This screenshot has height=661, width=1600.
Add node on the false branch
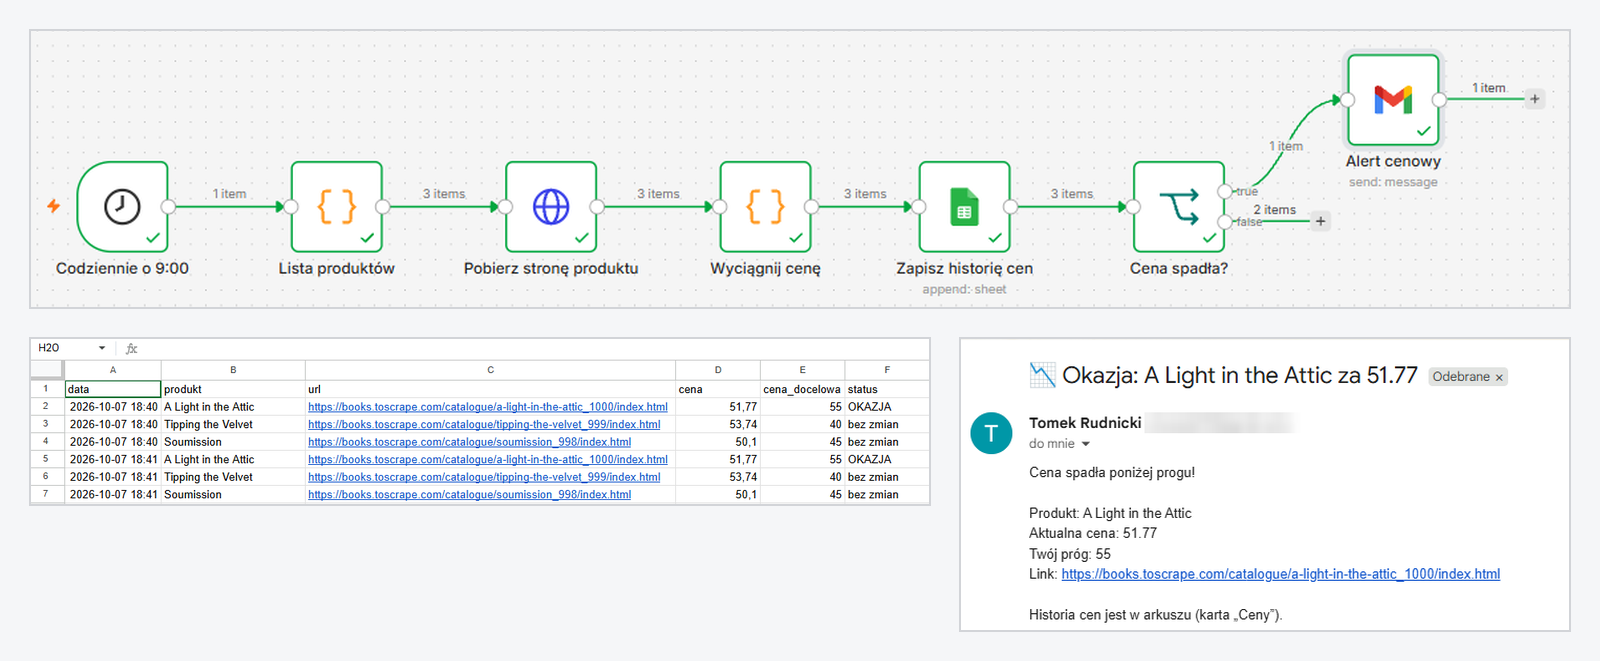[1321, 221]
